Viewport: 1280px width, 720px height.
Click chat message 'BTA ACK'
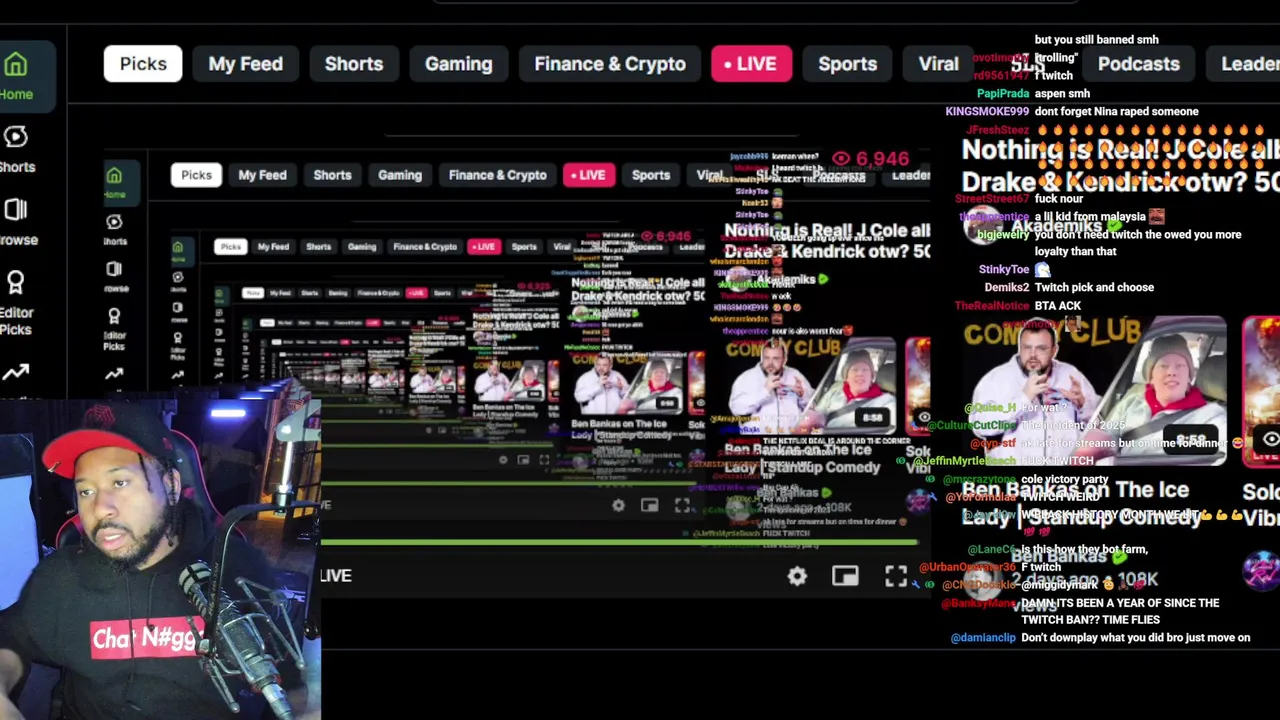click(x=1058, y=306)
